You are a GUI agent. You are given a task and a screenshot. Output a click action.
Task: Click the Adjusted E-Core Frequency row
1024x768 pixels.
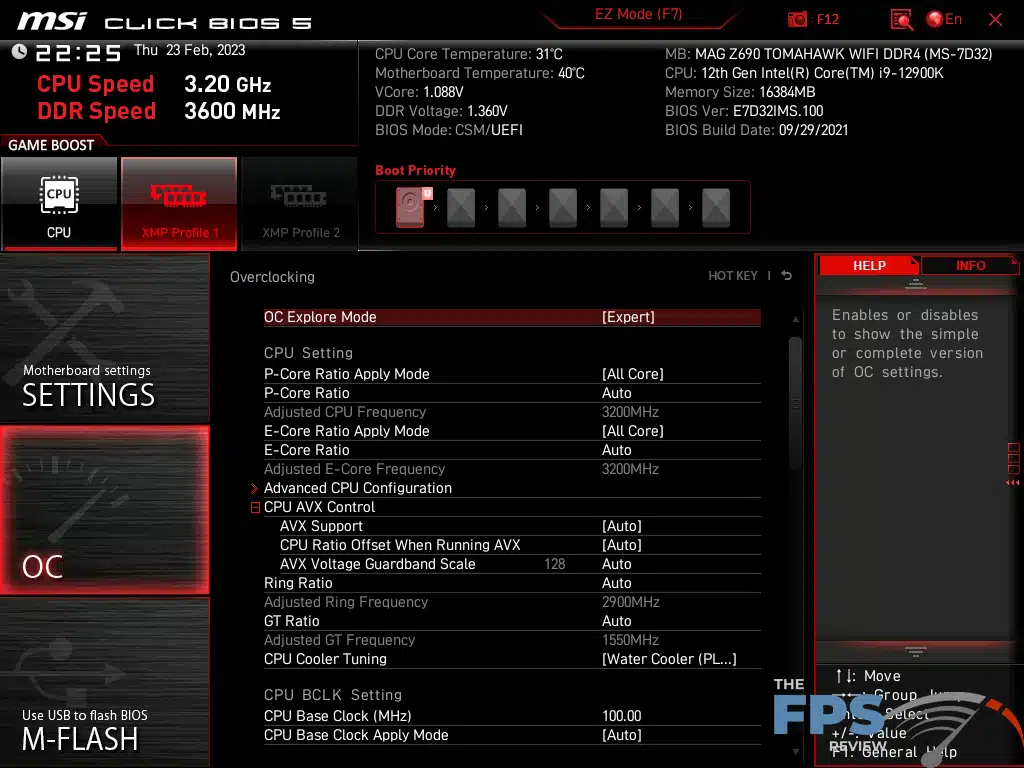pyautogui.click(x=512, y=469)
